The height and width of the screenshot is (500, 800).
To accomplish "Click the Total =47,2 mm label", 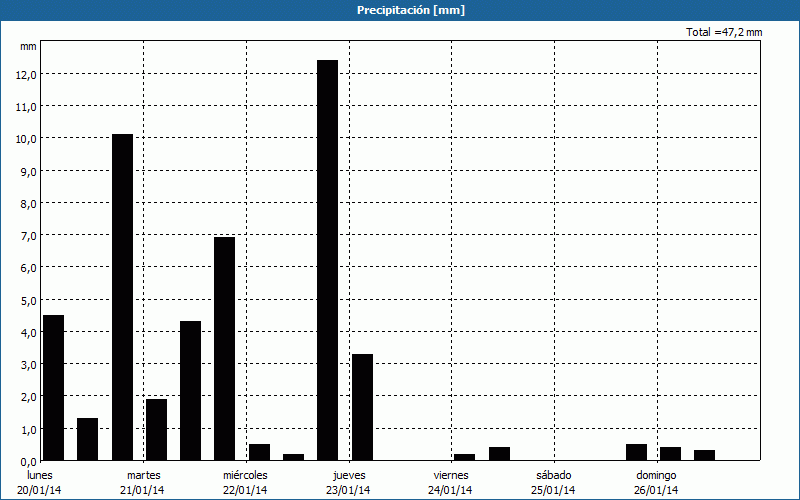I will click(x=724, y=32).
